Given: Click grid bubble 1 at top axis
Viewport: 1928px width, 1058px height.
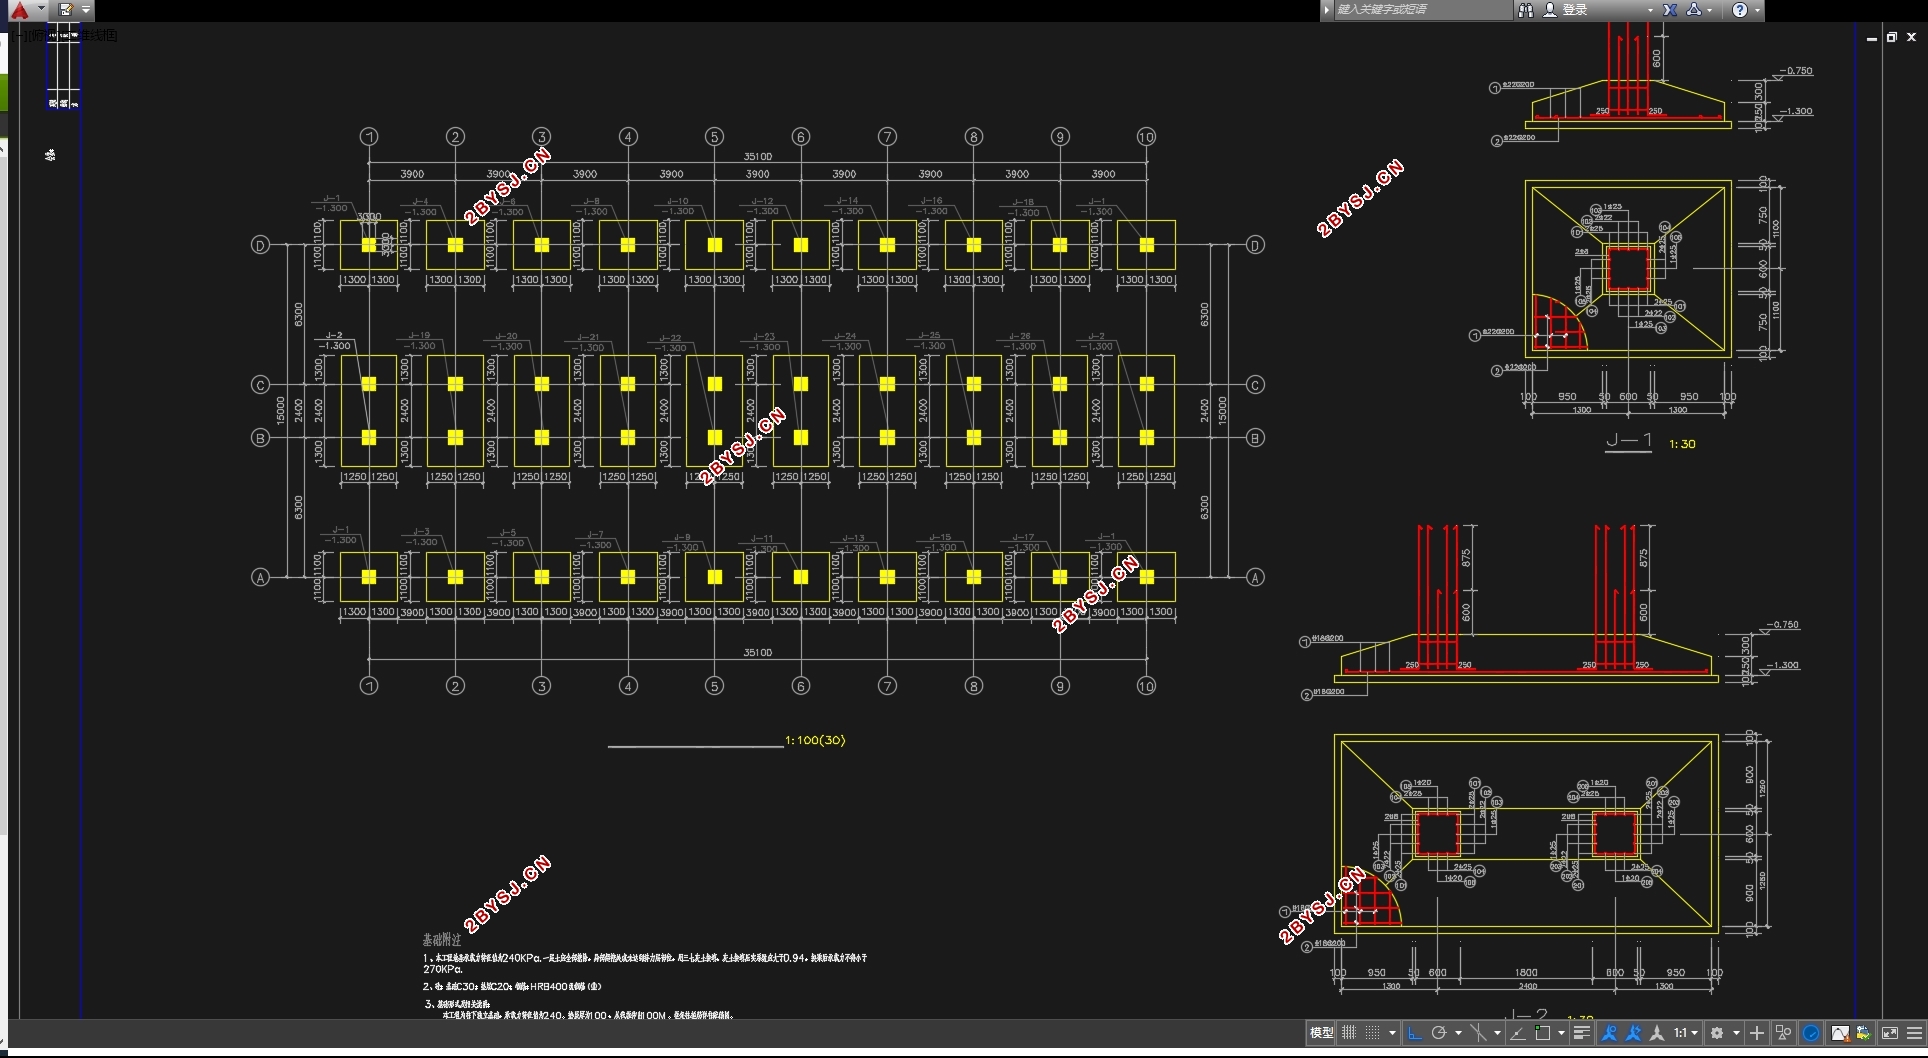Looking at the screenshot, I should coord(369,137).
